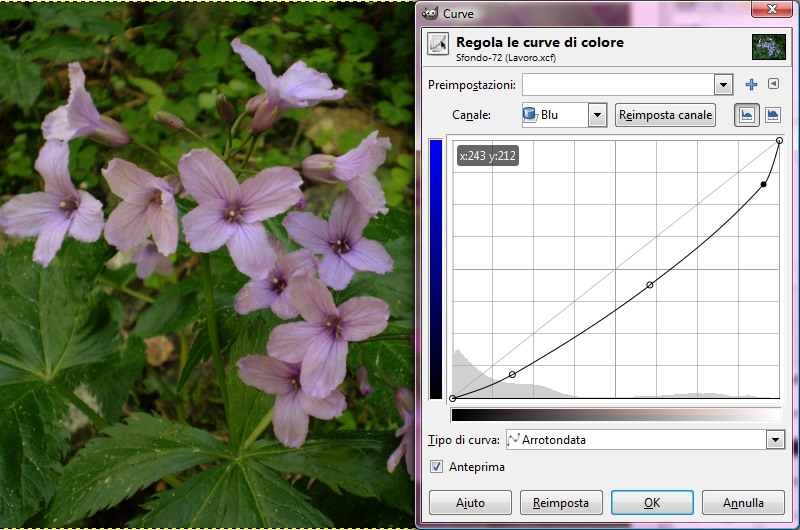
Task: Click the GIMP icon in Curve title bar
Action: click(430, 13)
